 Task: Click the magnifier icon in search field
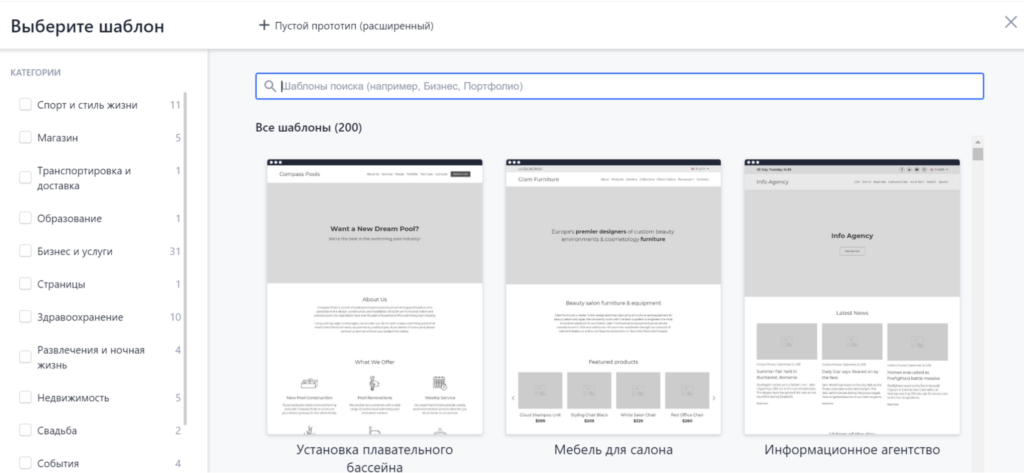coord(269,86)
